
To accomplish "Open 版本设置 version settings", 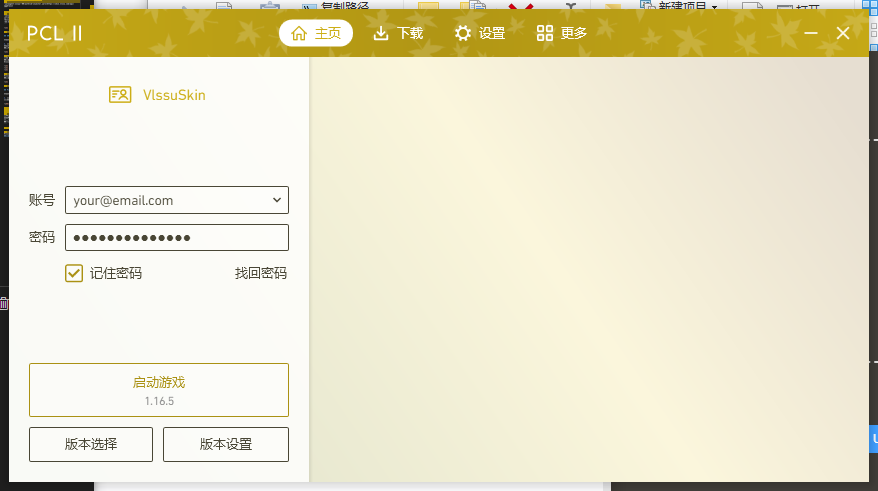I will 226,444.
